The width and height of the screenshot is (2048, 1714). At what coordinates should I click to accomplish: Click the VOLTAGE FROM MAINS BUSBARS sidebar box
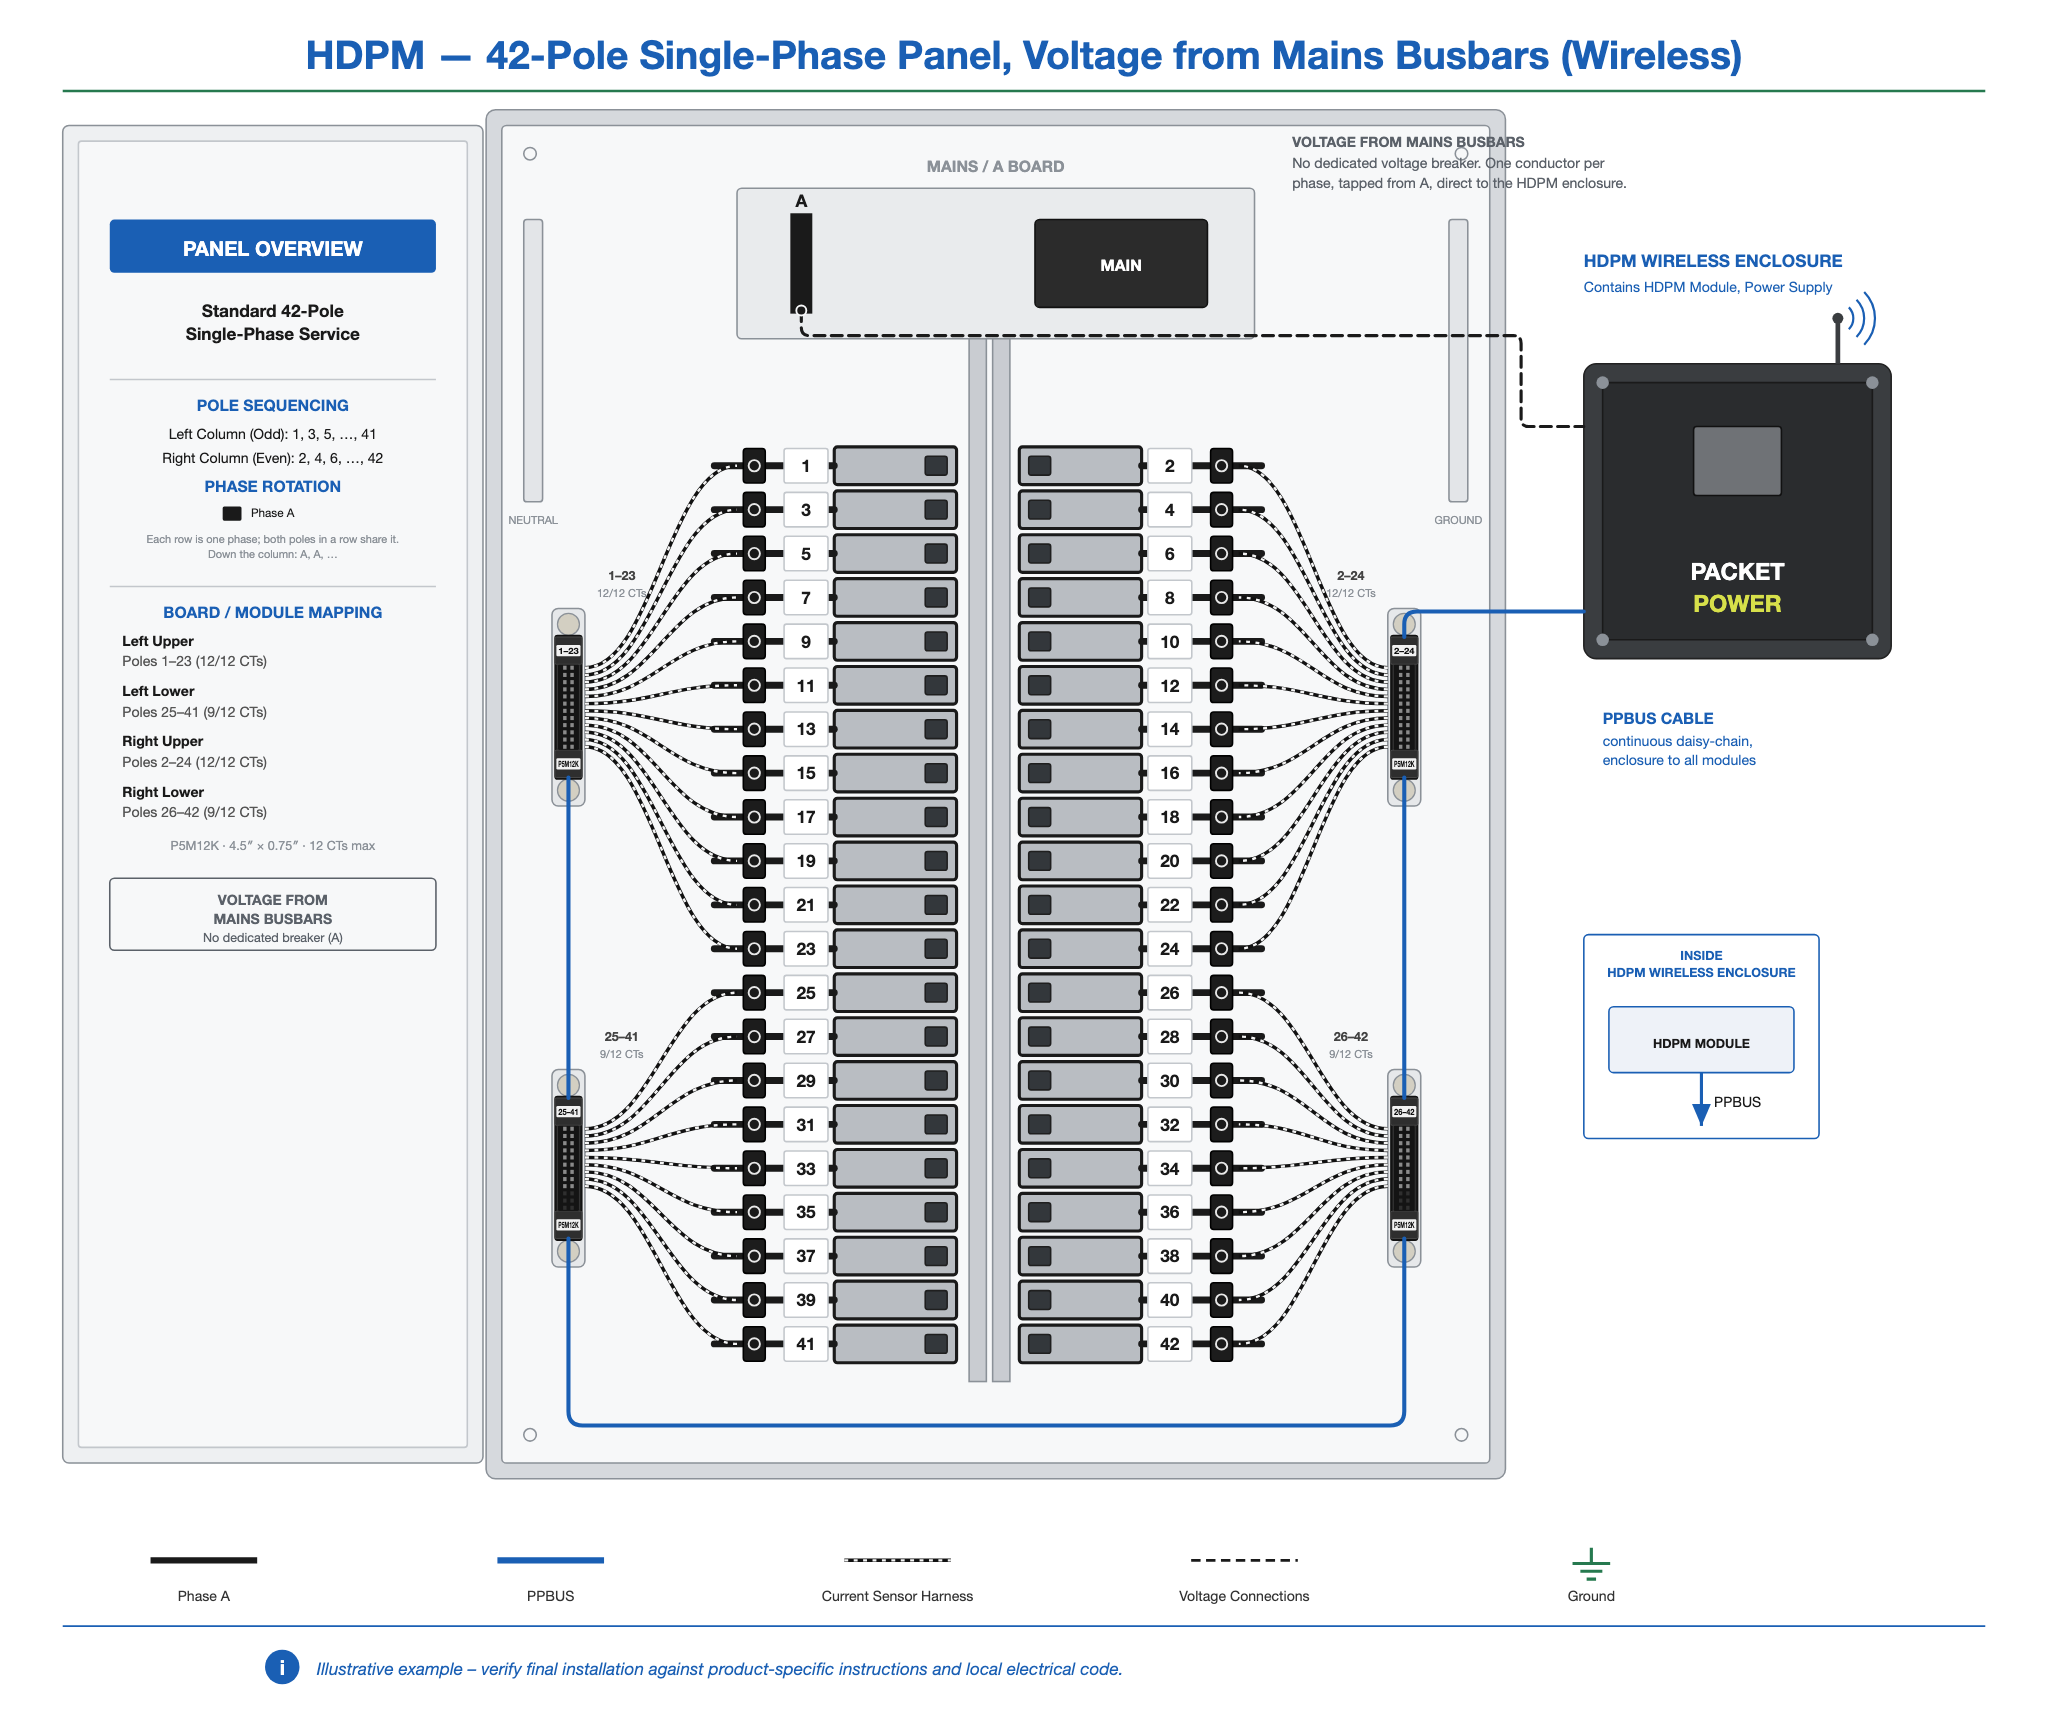pos(272,914)
